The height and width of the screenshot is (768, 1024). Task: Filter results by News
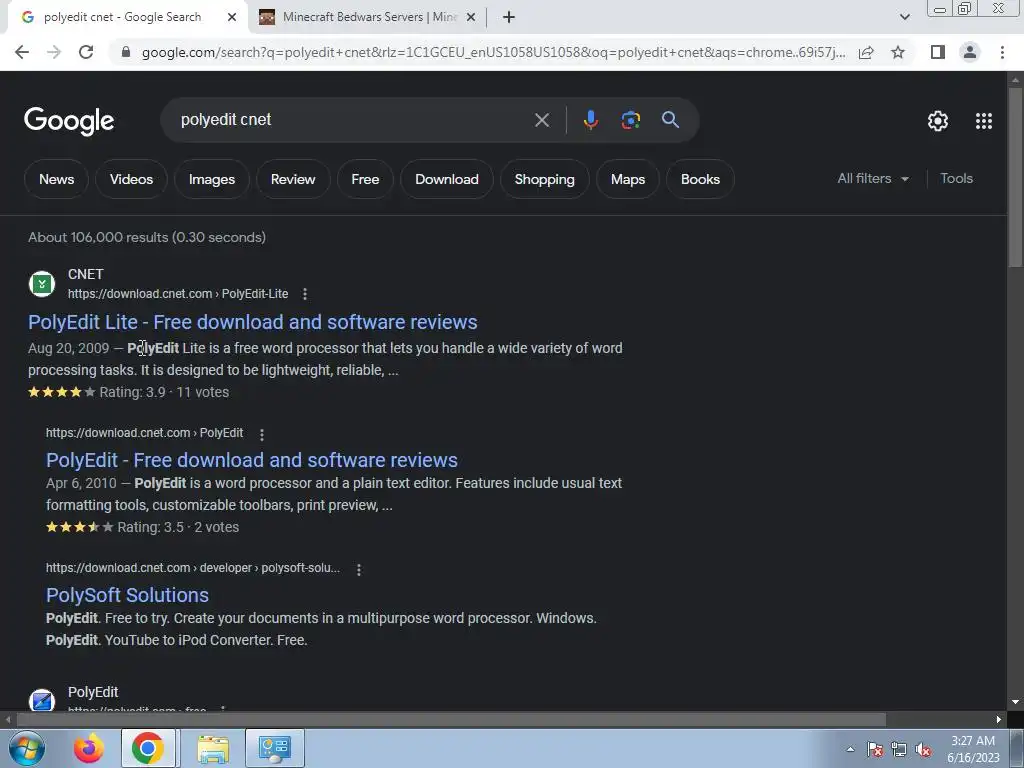(x=56, y=179)
